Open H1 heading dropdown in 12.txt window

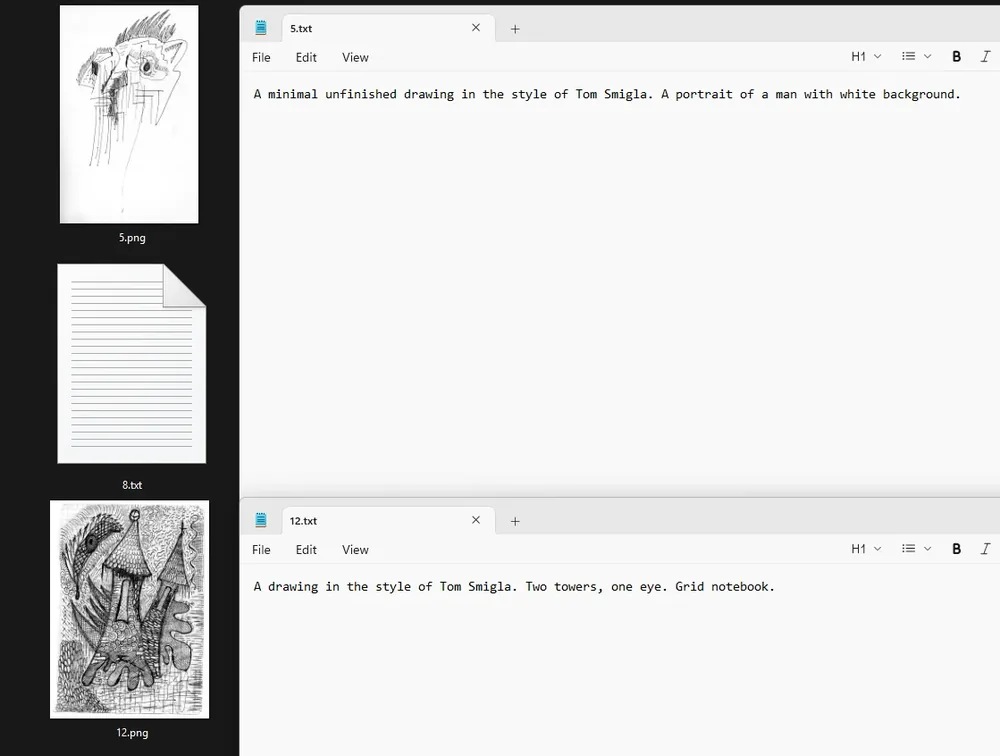point(866,549)
